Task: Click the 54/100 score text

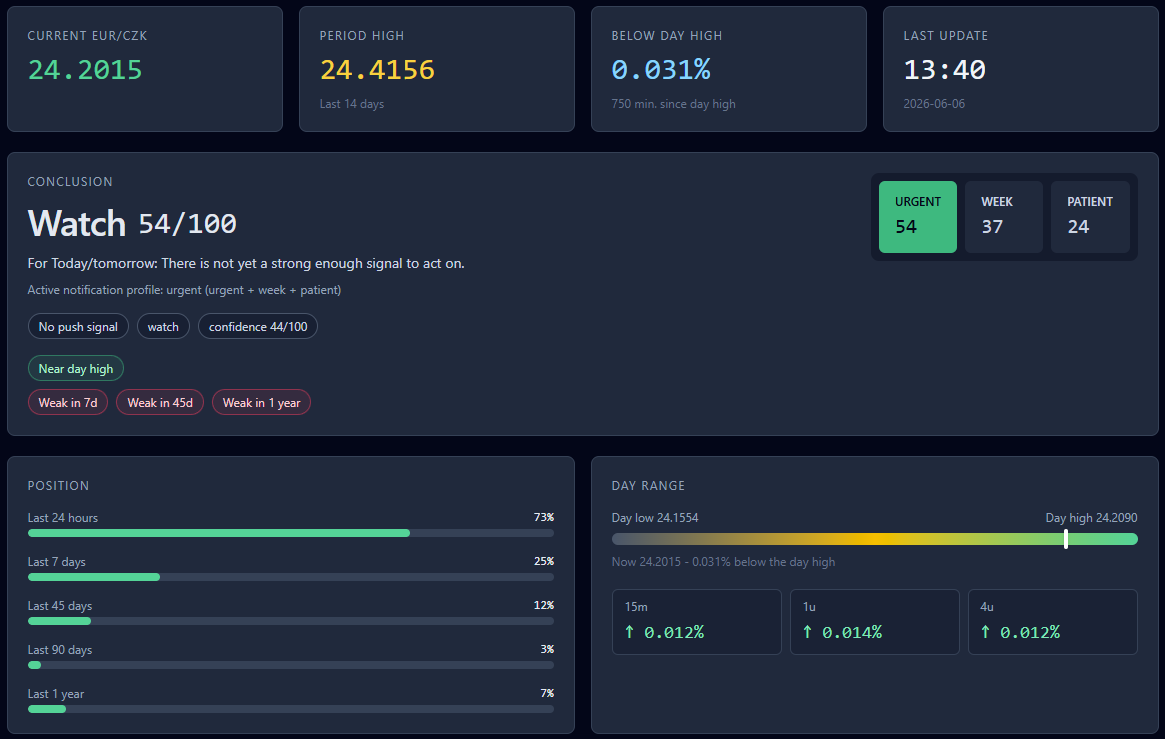Action: click(187, 224)
